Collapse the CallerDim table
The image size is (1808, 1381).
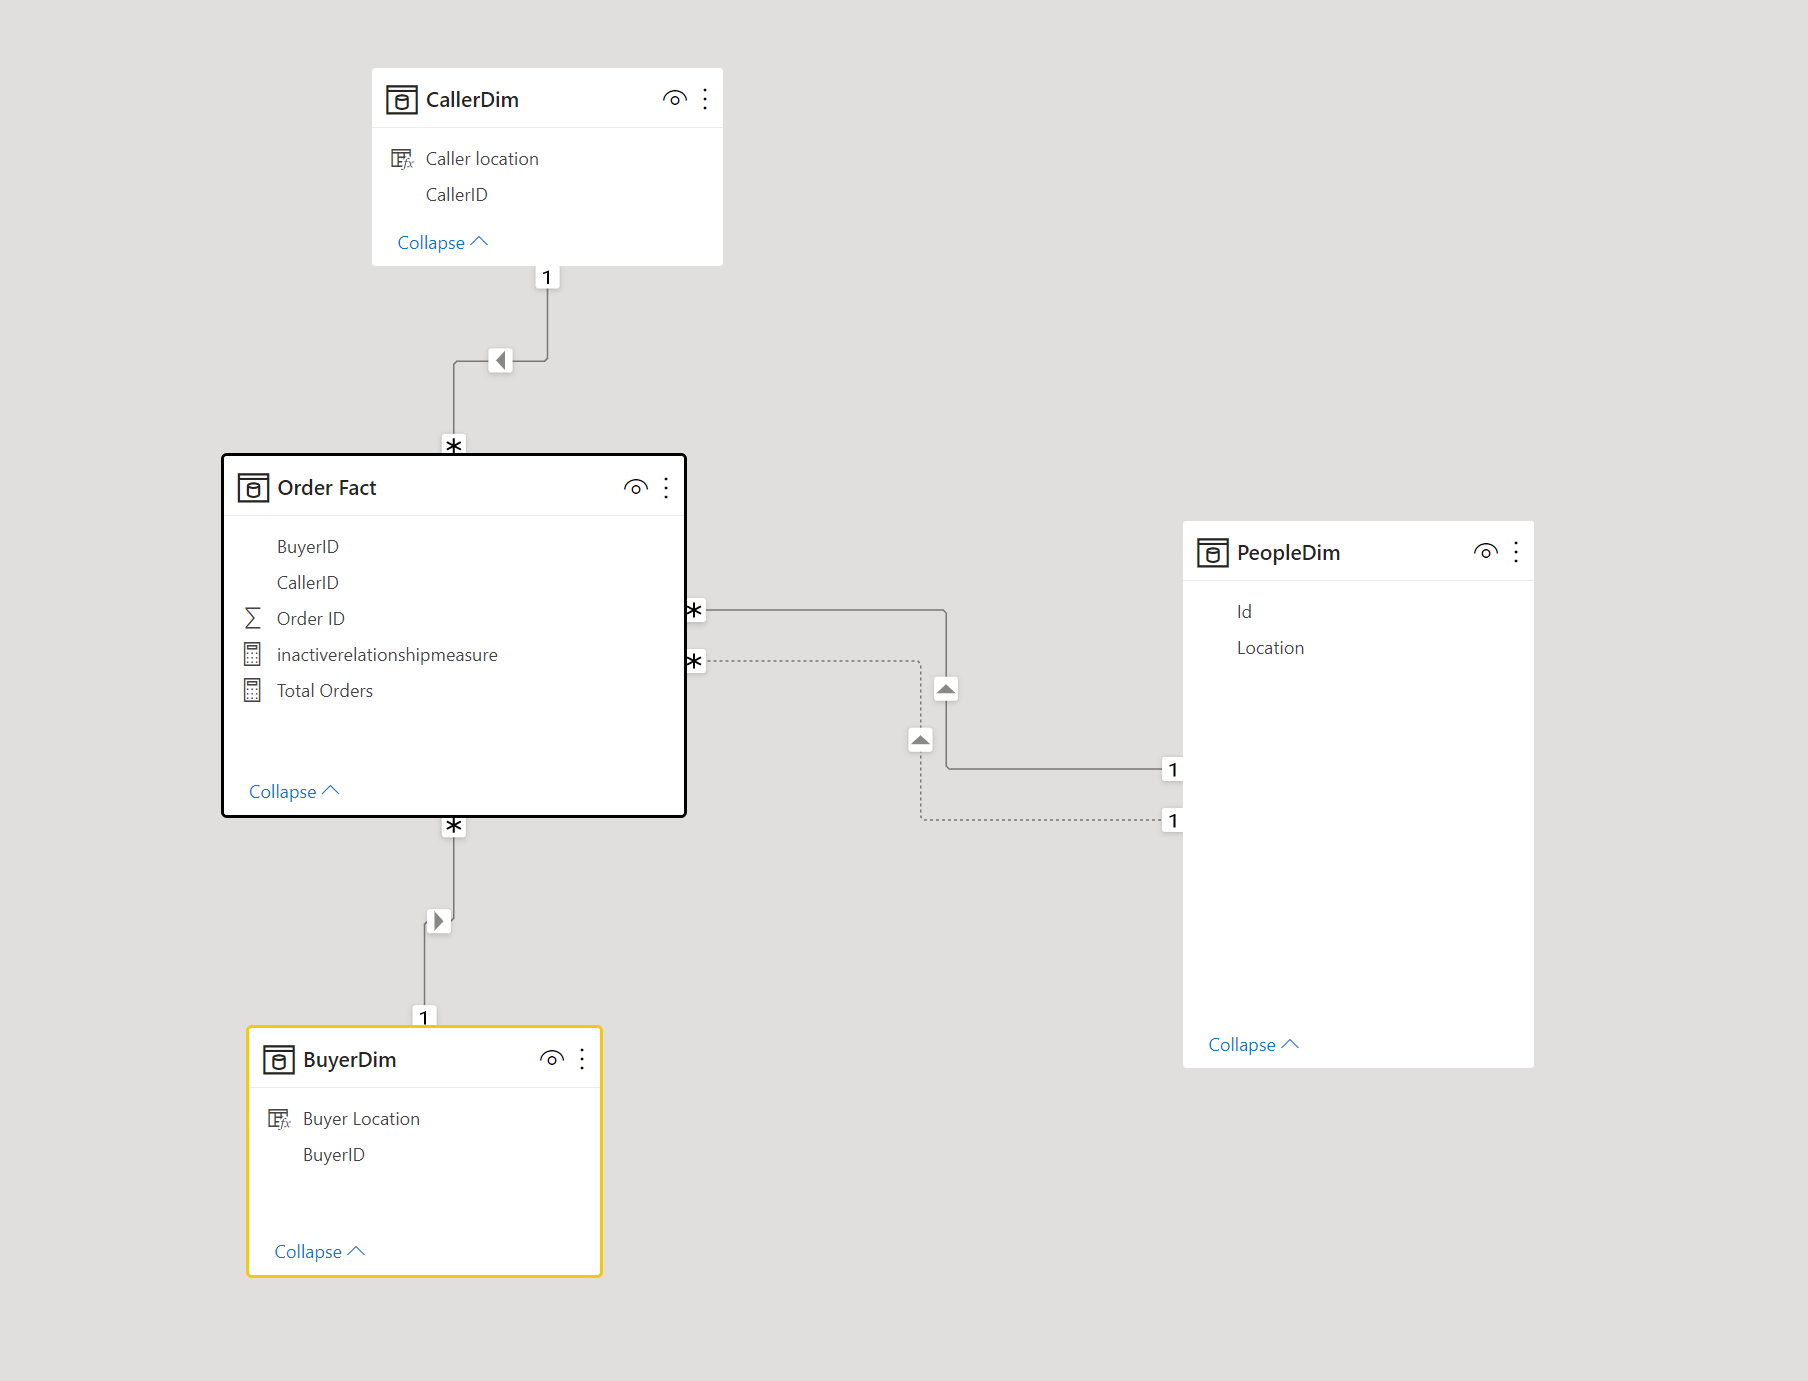point(442,243)
